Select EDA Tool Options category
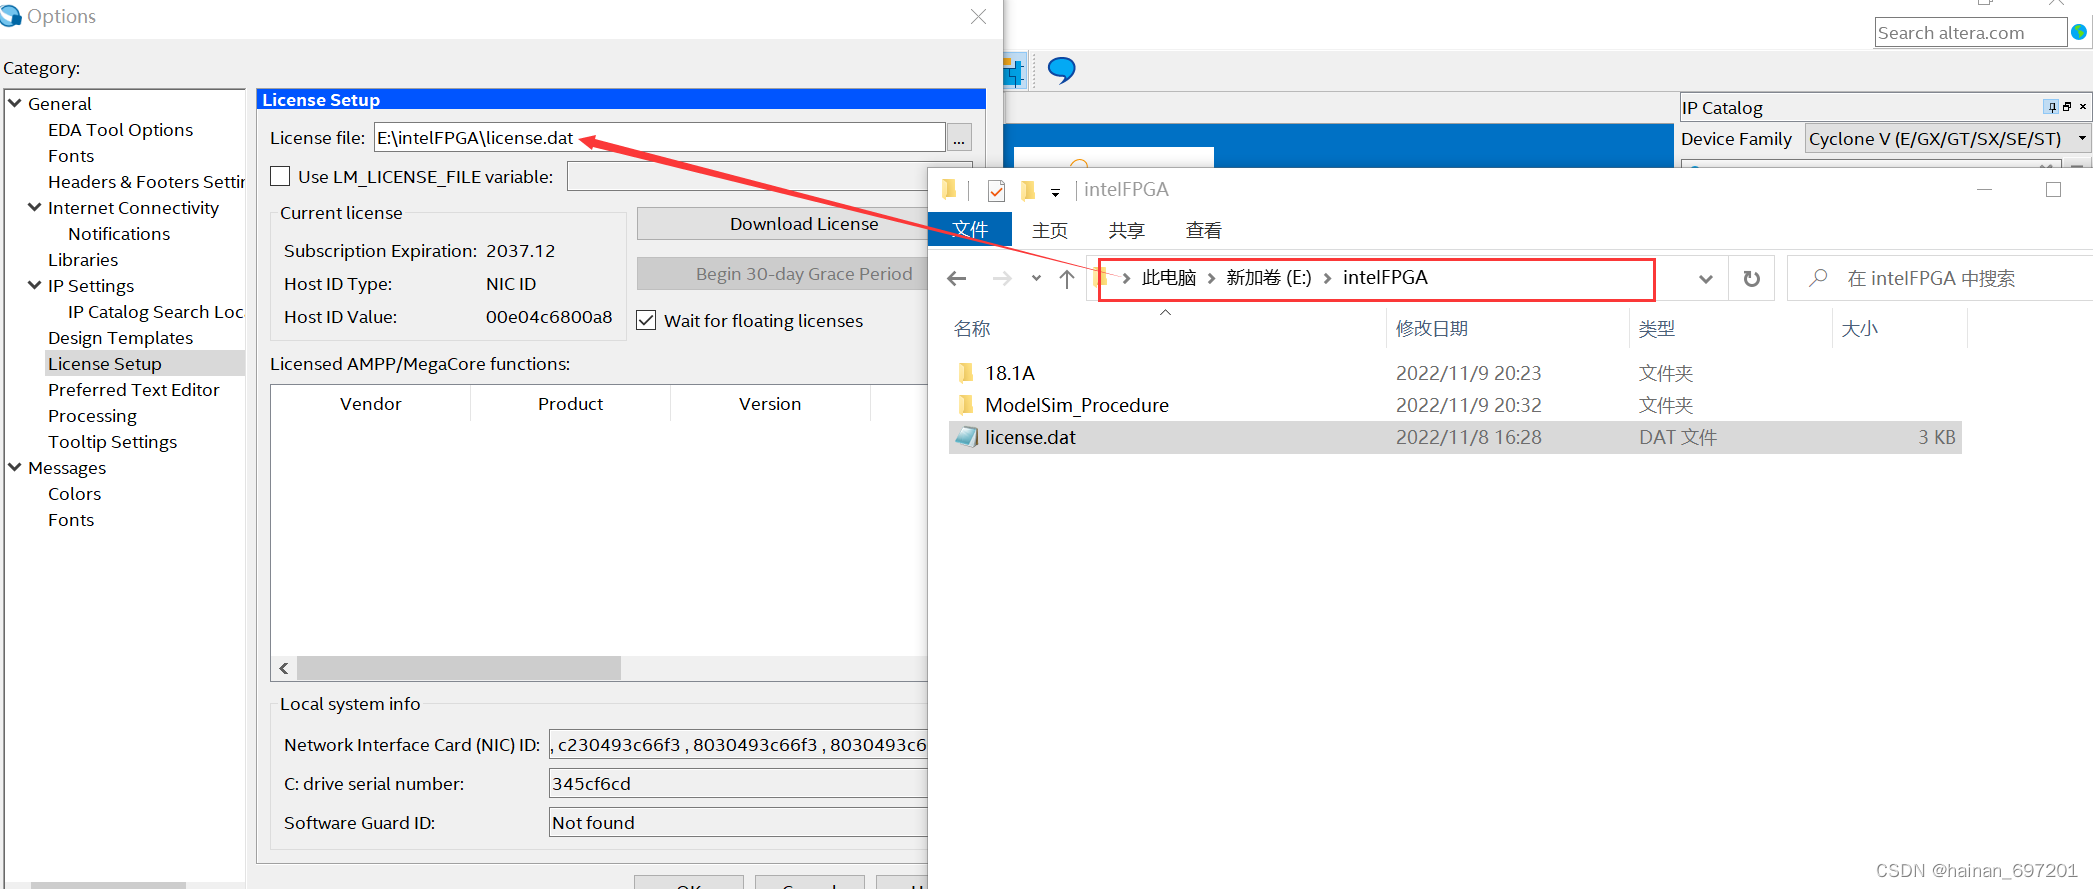Image resolution: width=2093 pixels, height=889 pixels. [121, 130]
